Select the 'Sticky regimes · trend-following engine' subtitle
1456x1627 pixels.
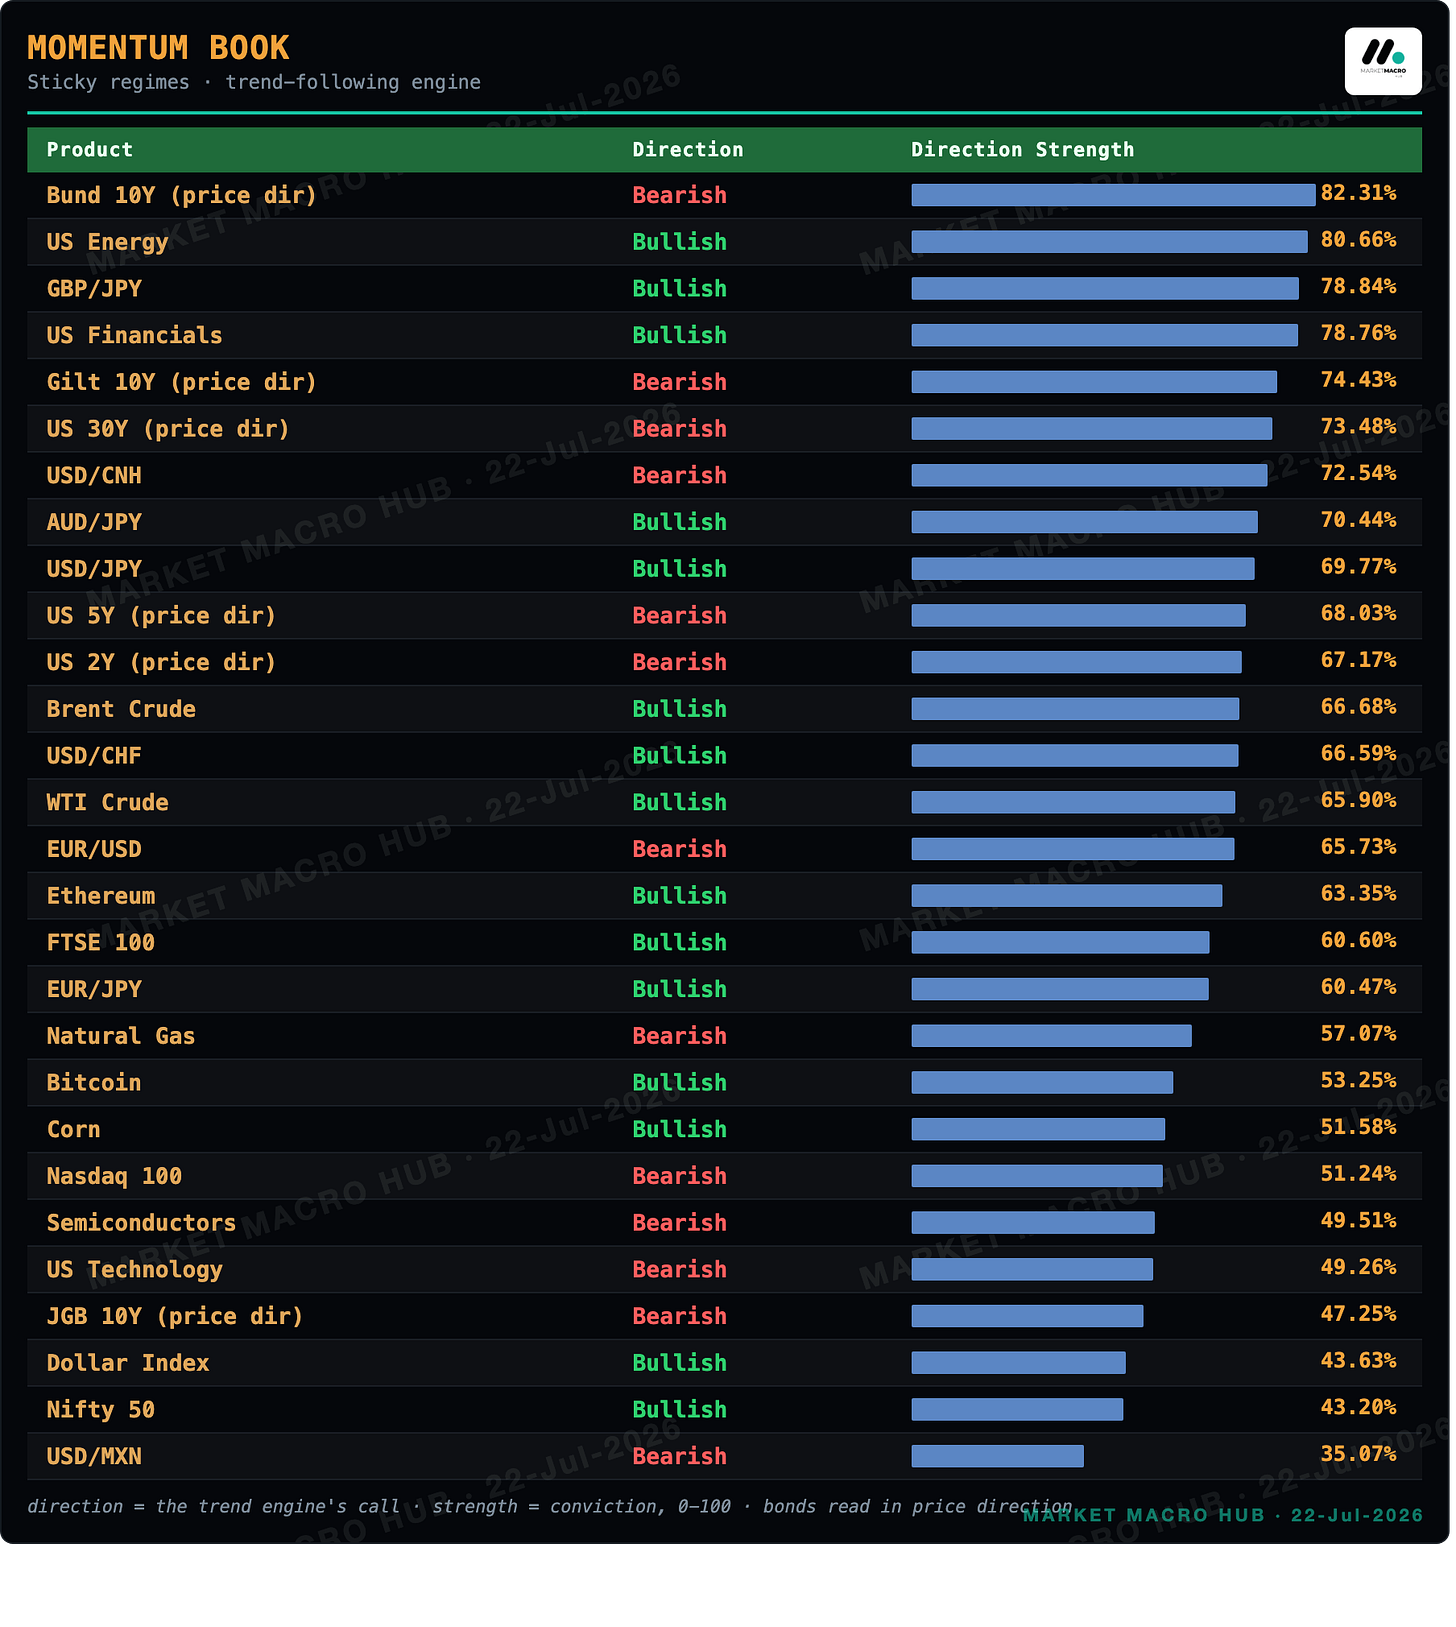[254, 82]
